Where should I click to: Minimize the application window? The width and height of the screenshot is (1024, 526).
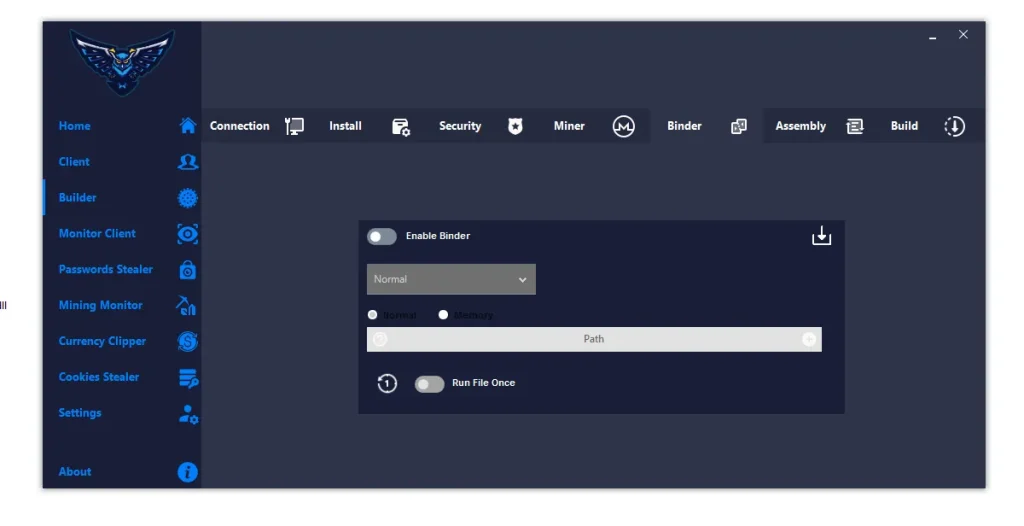(932, 36)
